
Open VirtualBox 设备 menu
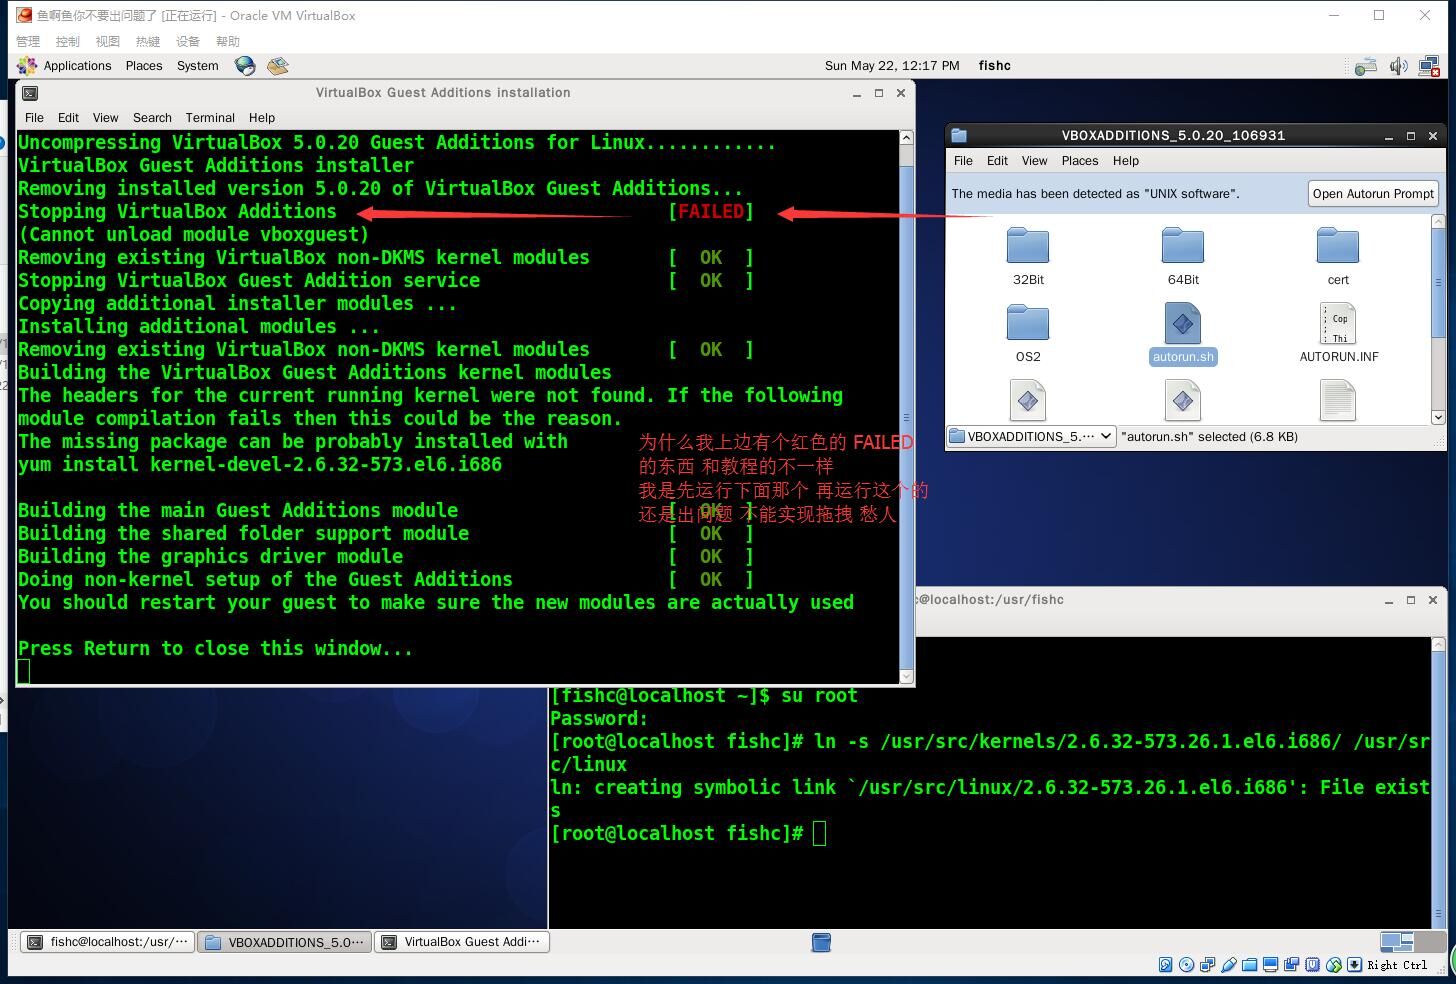188,41
